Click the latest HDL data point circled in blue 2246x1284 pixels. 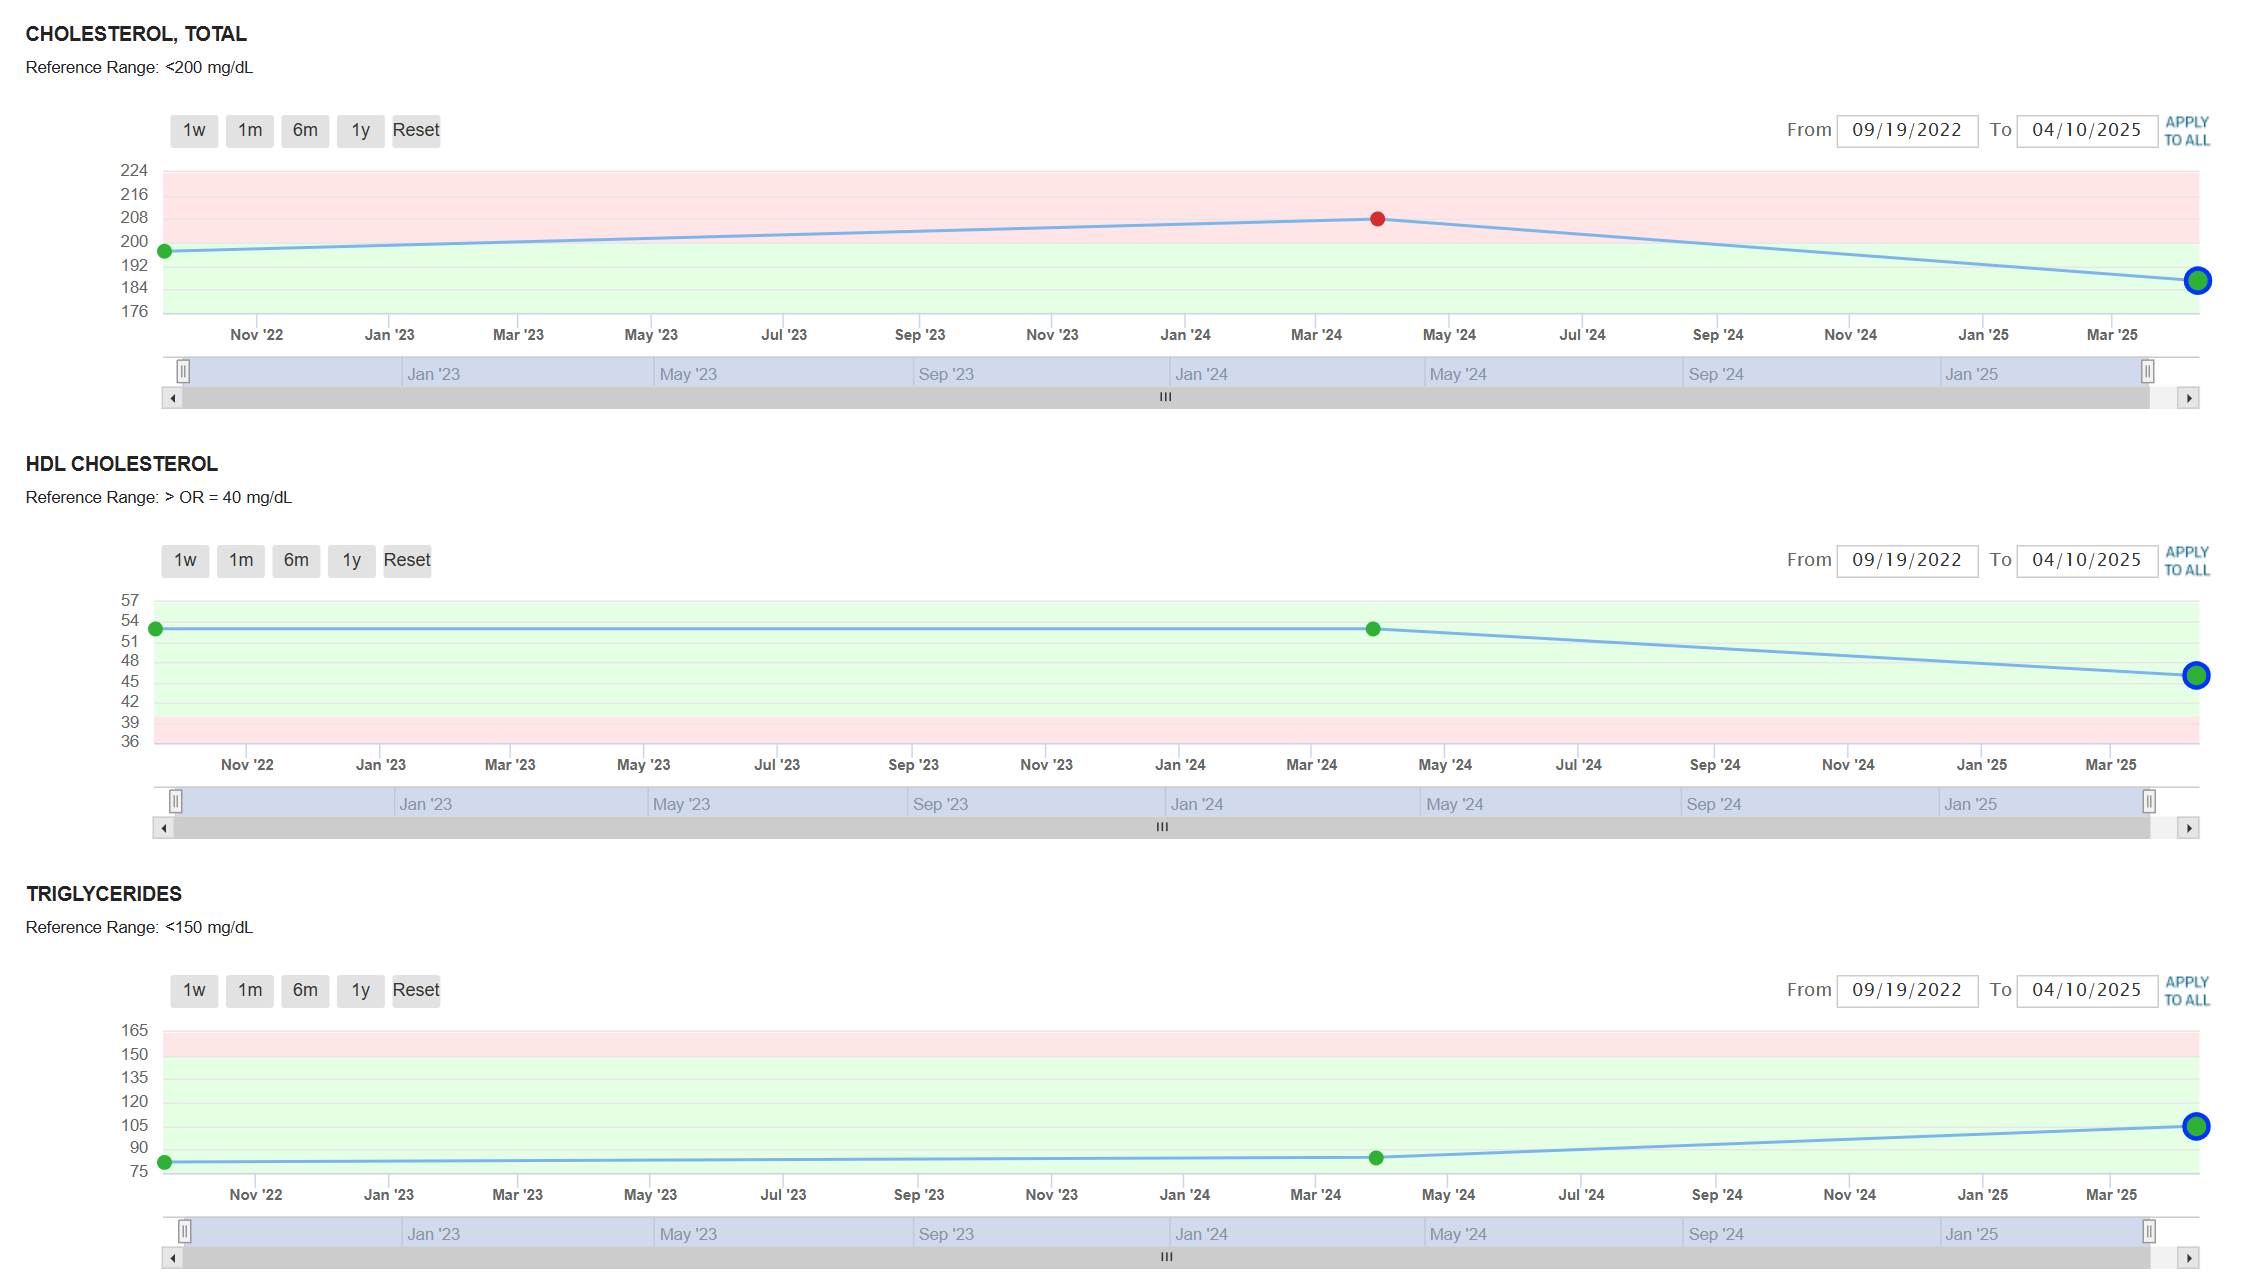[2196, 676]
